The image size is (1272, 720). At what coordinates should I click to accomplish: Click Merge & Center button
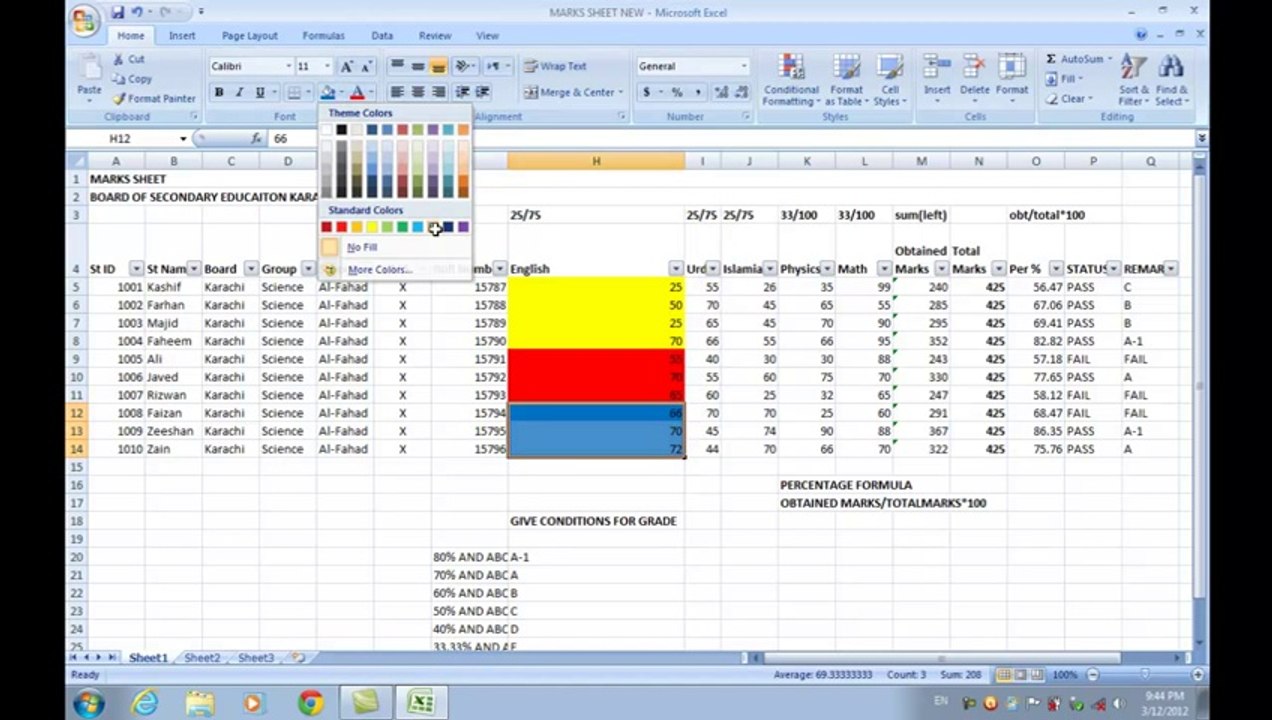tap(572, 92)
